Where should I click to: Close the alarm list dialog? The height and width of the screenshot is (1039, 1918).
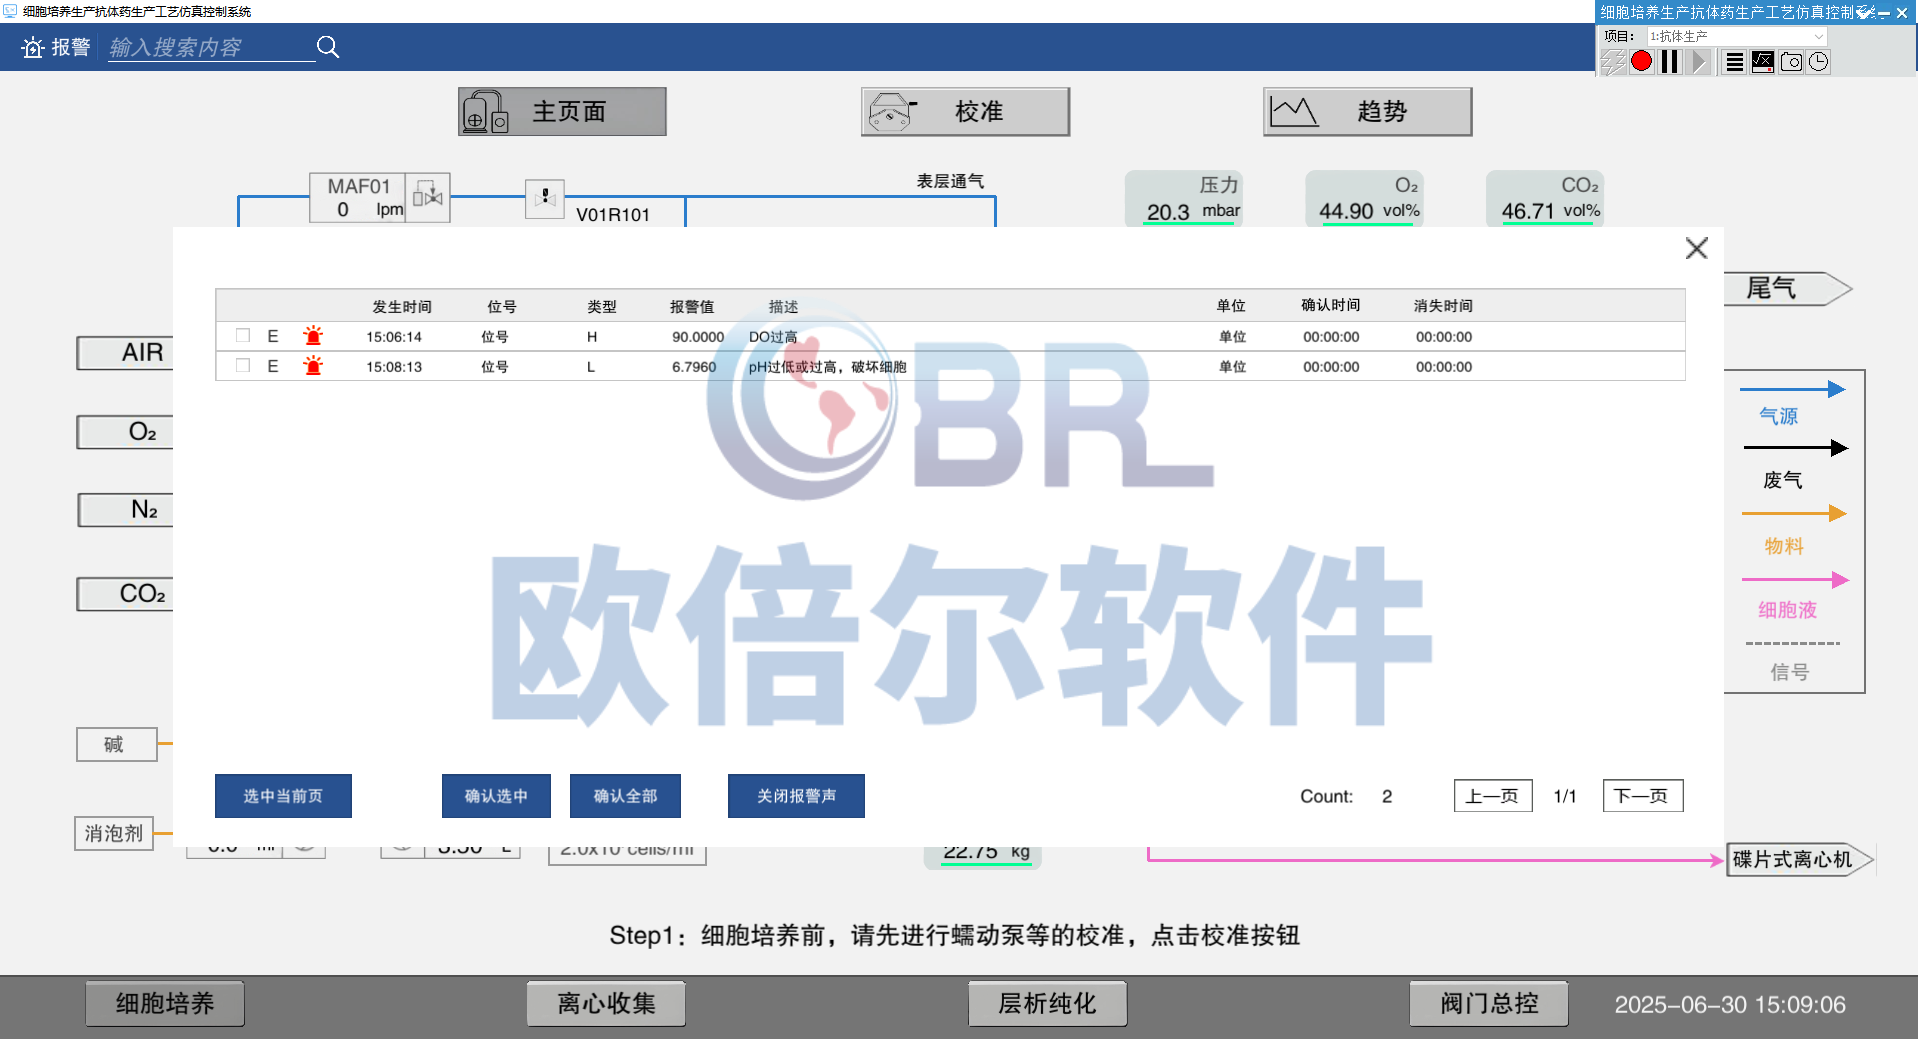pos(1696,248)
